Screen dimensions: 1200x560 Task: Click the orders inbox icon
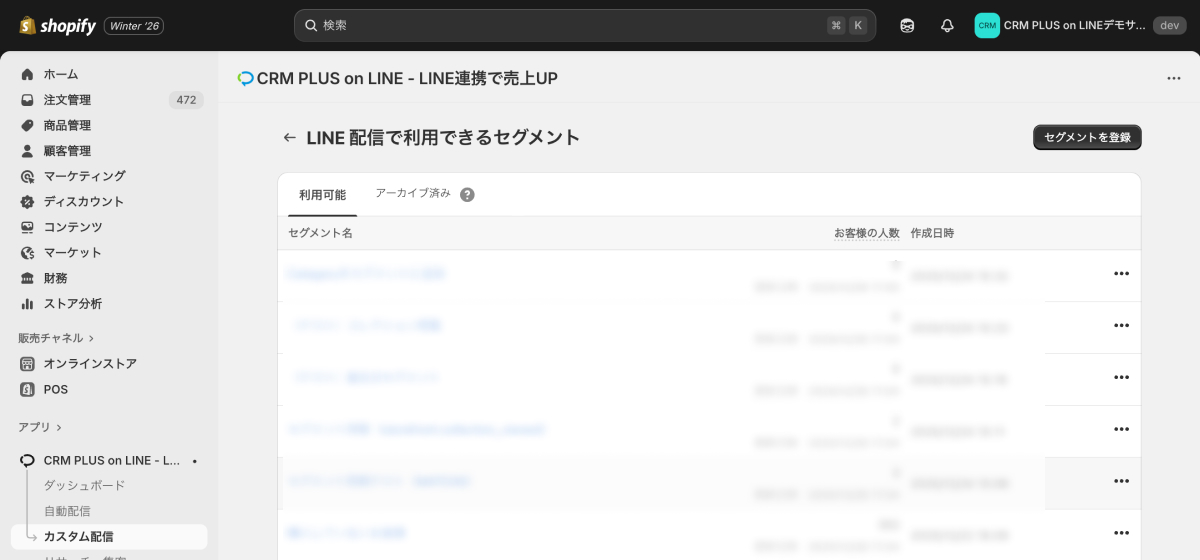27,100
